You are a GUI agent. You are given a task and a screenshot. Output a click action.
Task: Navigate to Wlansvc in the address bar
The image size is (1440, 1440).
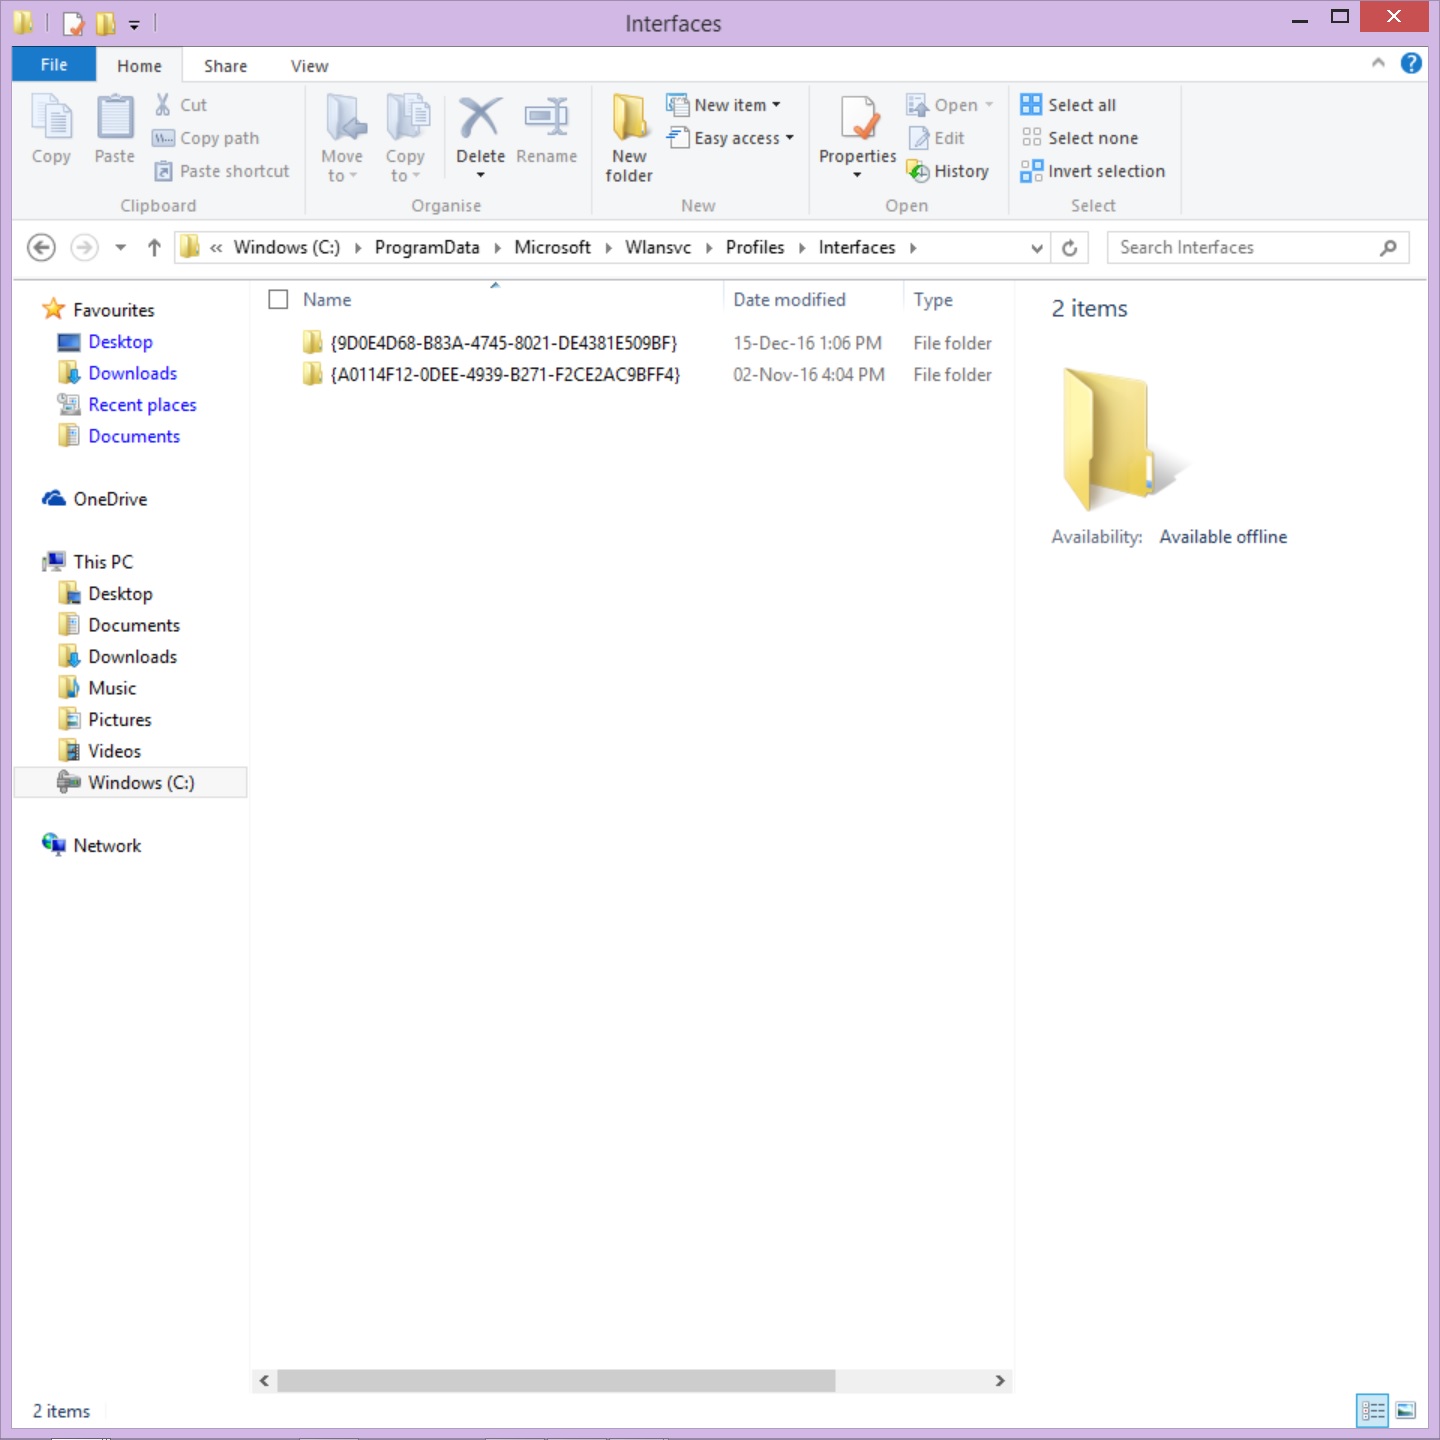[x=658, y=247]
